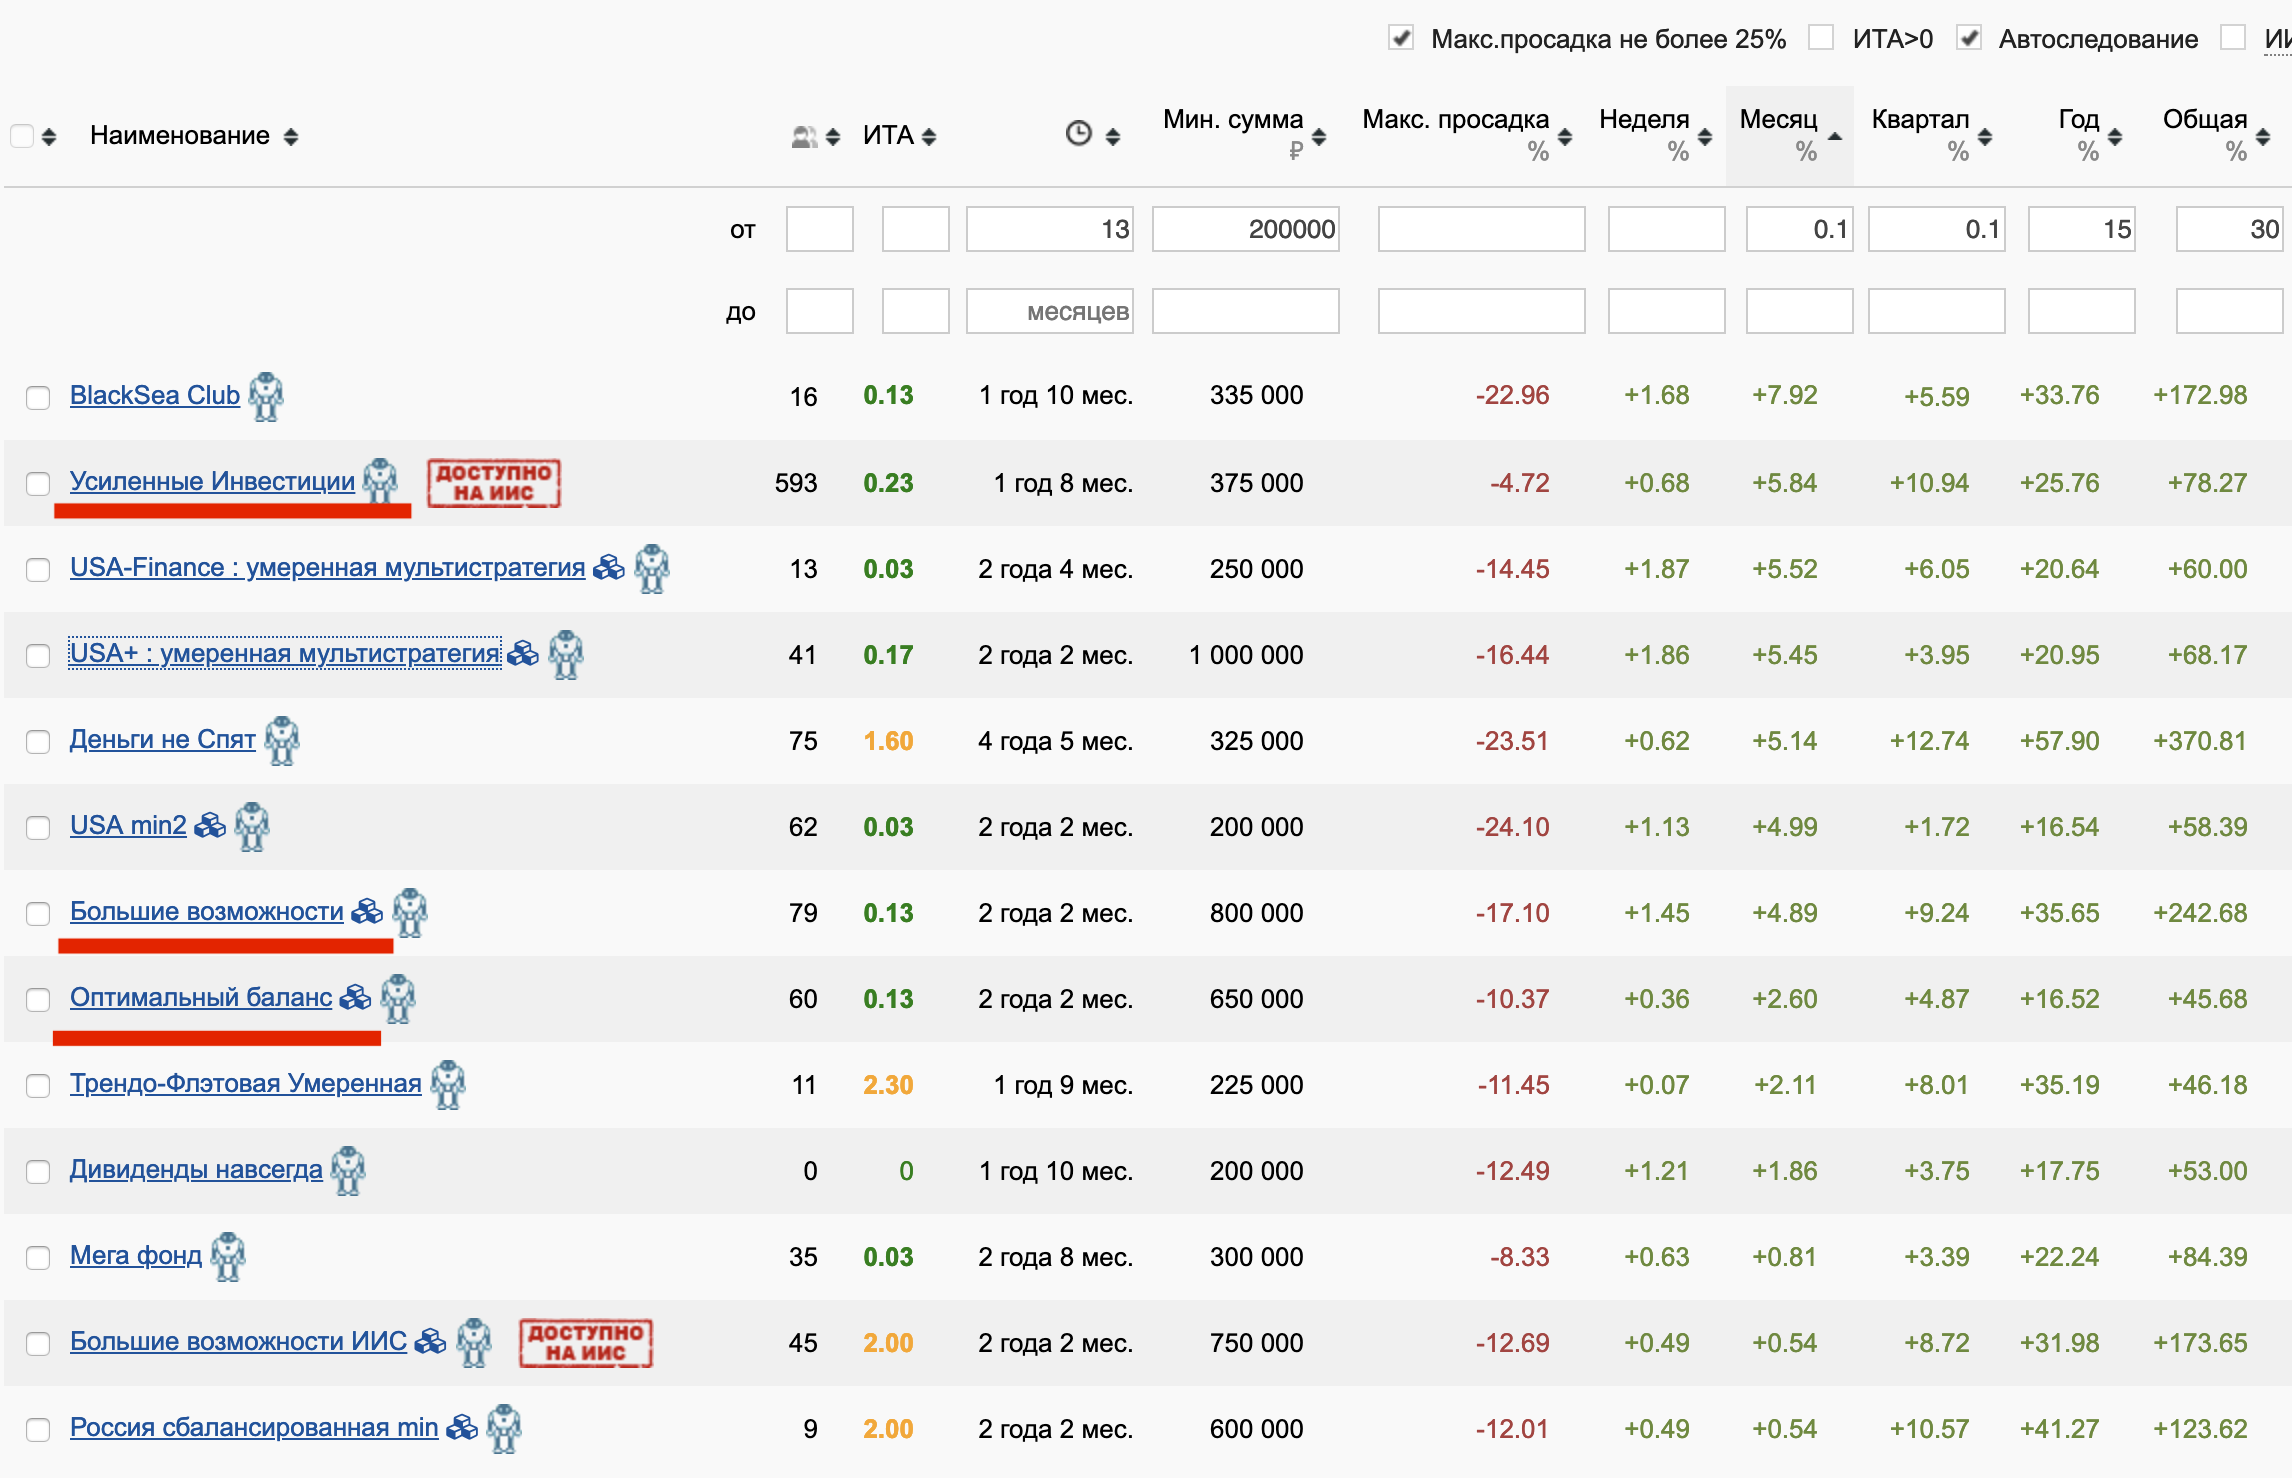Click the Квартал % column header label
Image resolution: width=2292 pixels, height=1478 pixels.
pos(1920,135)
